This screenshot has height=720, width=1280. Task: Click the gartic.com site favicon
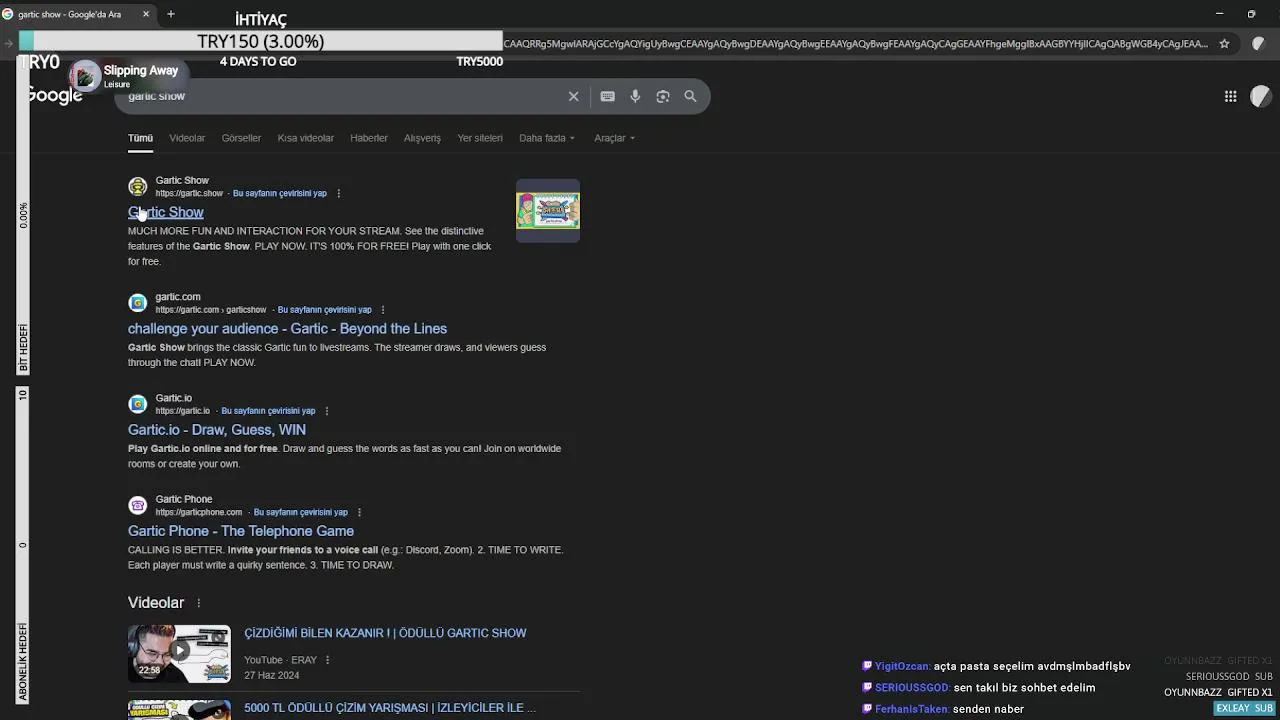pyautogui.click(x=138, y=303)
